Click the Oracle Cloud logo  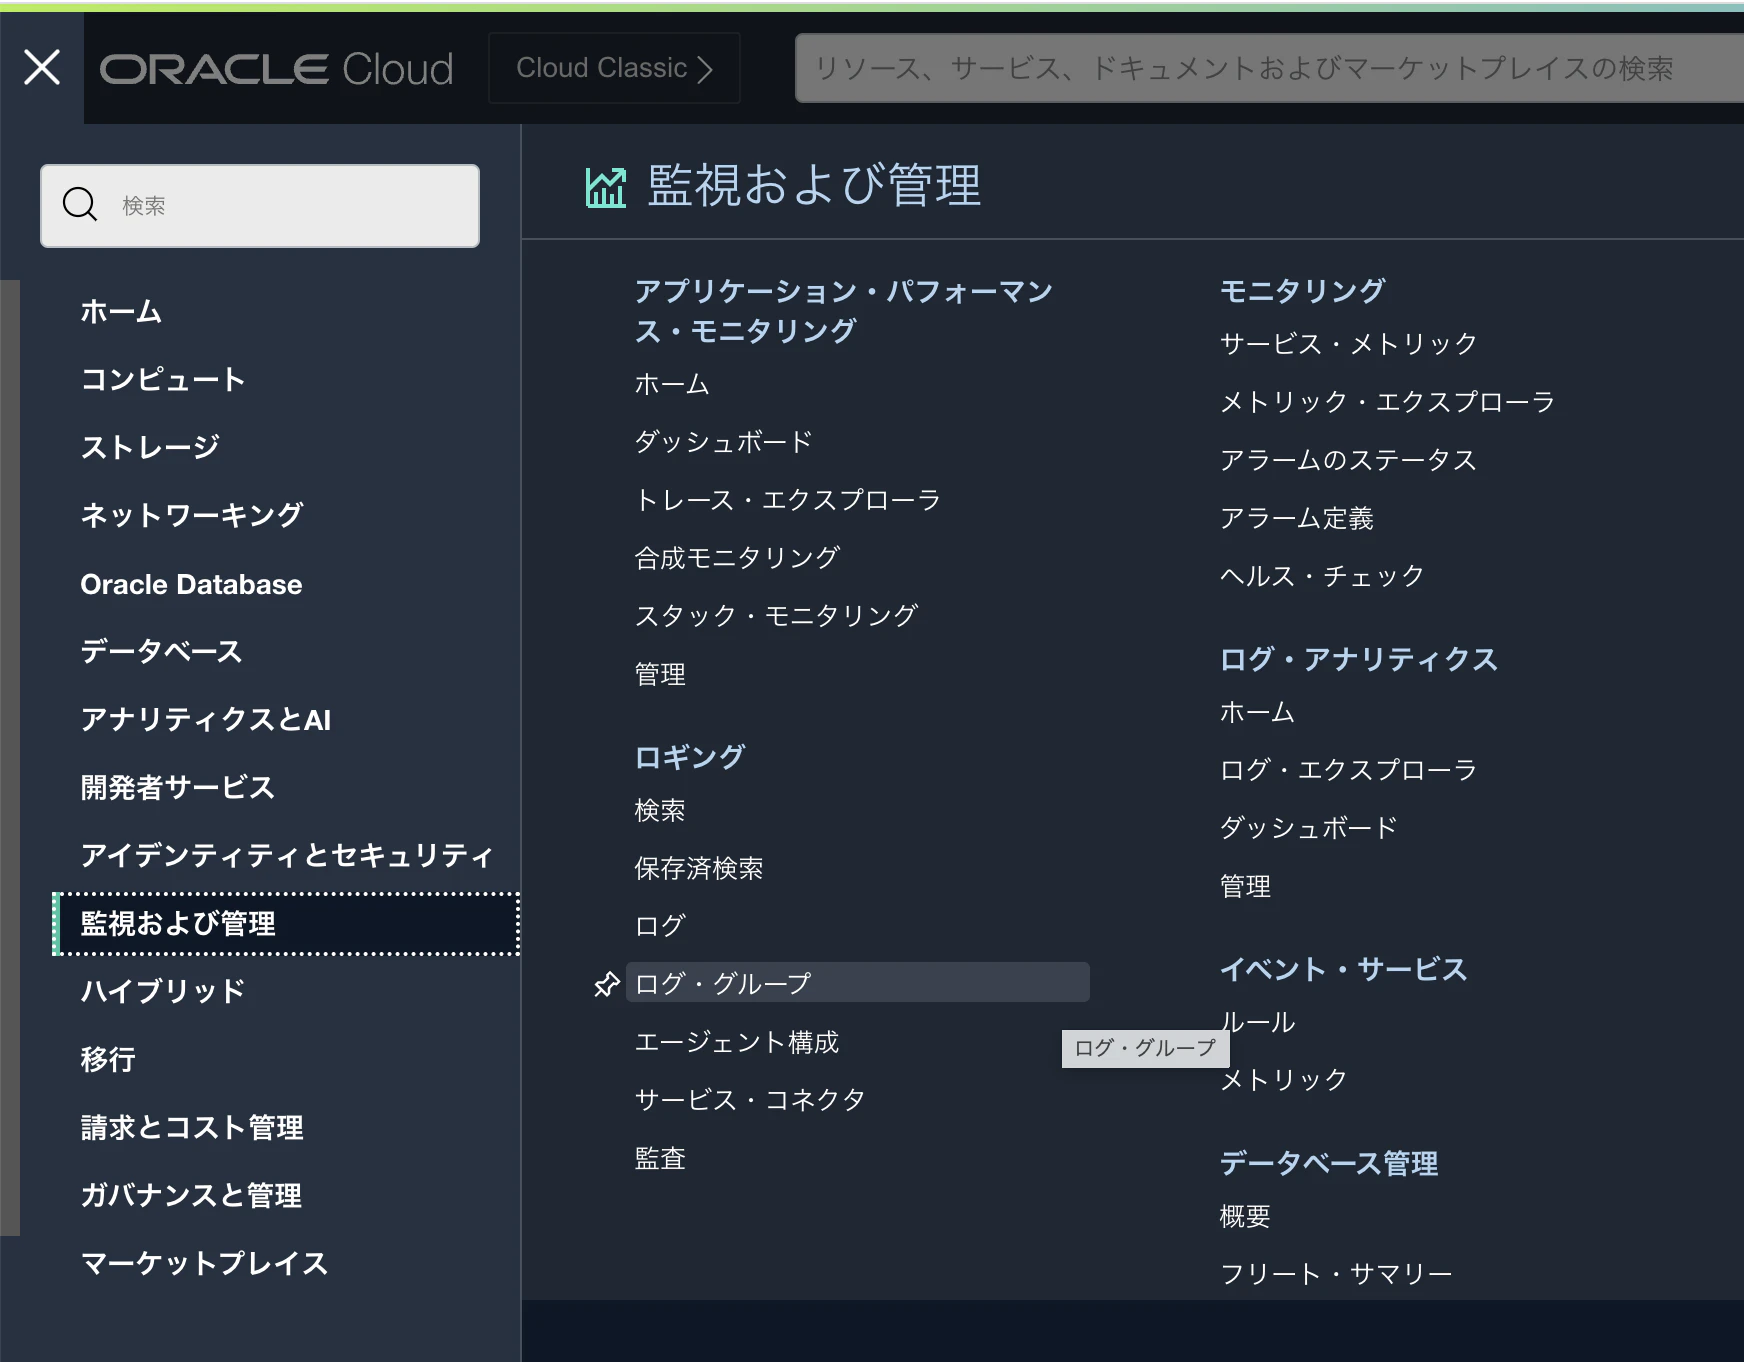(x=276, y=69)
